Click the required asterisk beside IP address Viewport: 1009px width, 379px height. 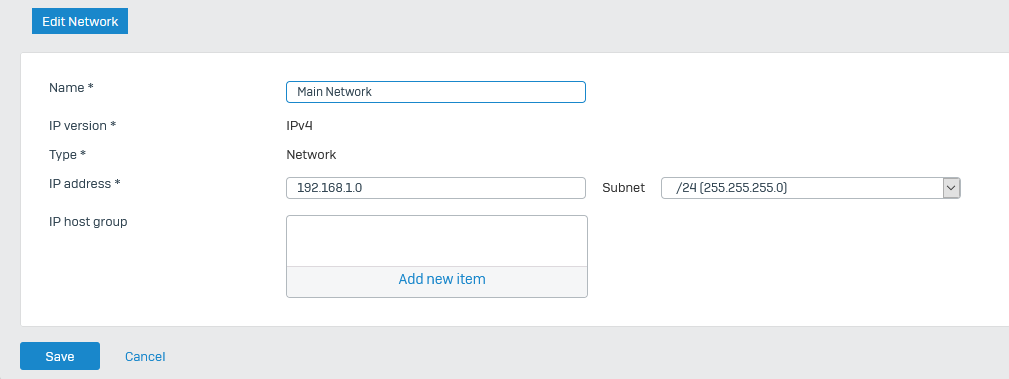point(118,183)
